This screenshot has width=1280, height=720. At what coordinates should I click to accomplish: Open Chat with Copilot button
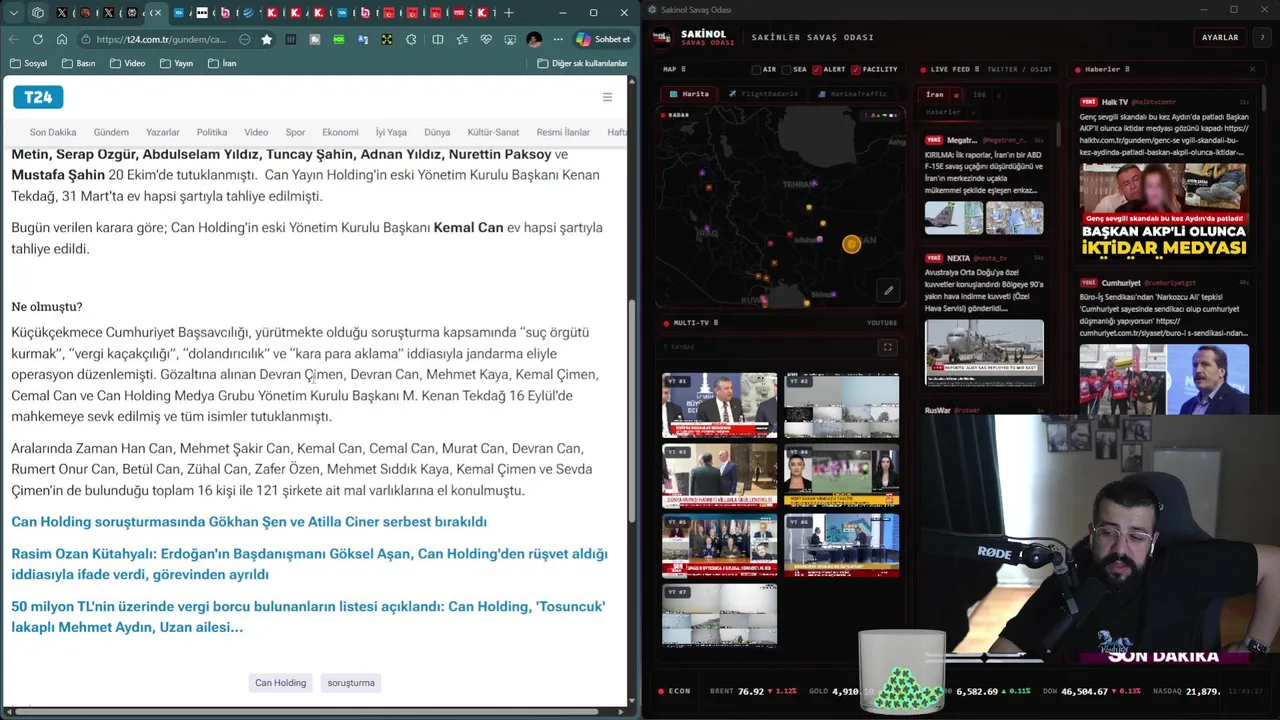coord(603,39)
